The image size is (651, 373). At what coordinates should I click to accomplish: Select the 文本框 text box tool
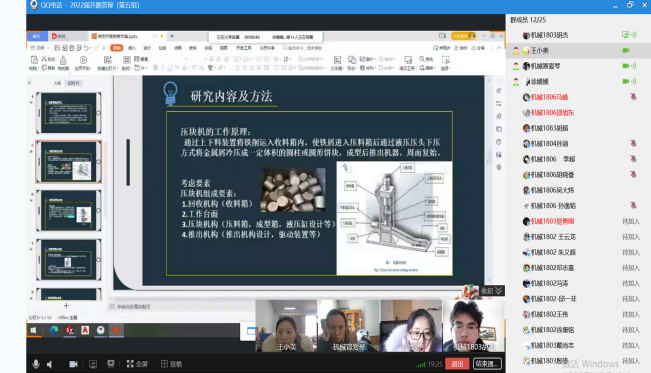(x=337, y=63)
